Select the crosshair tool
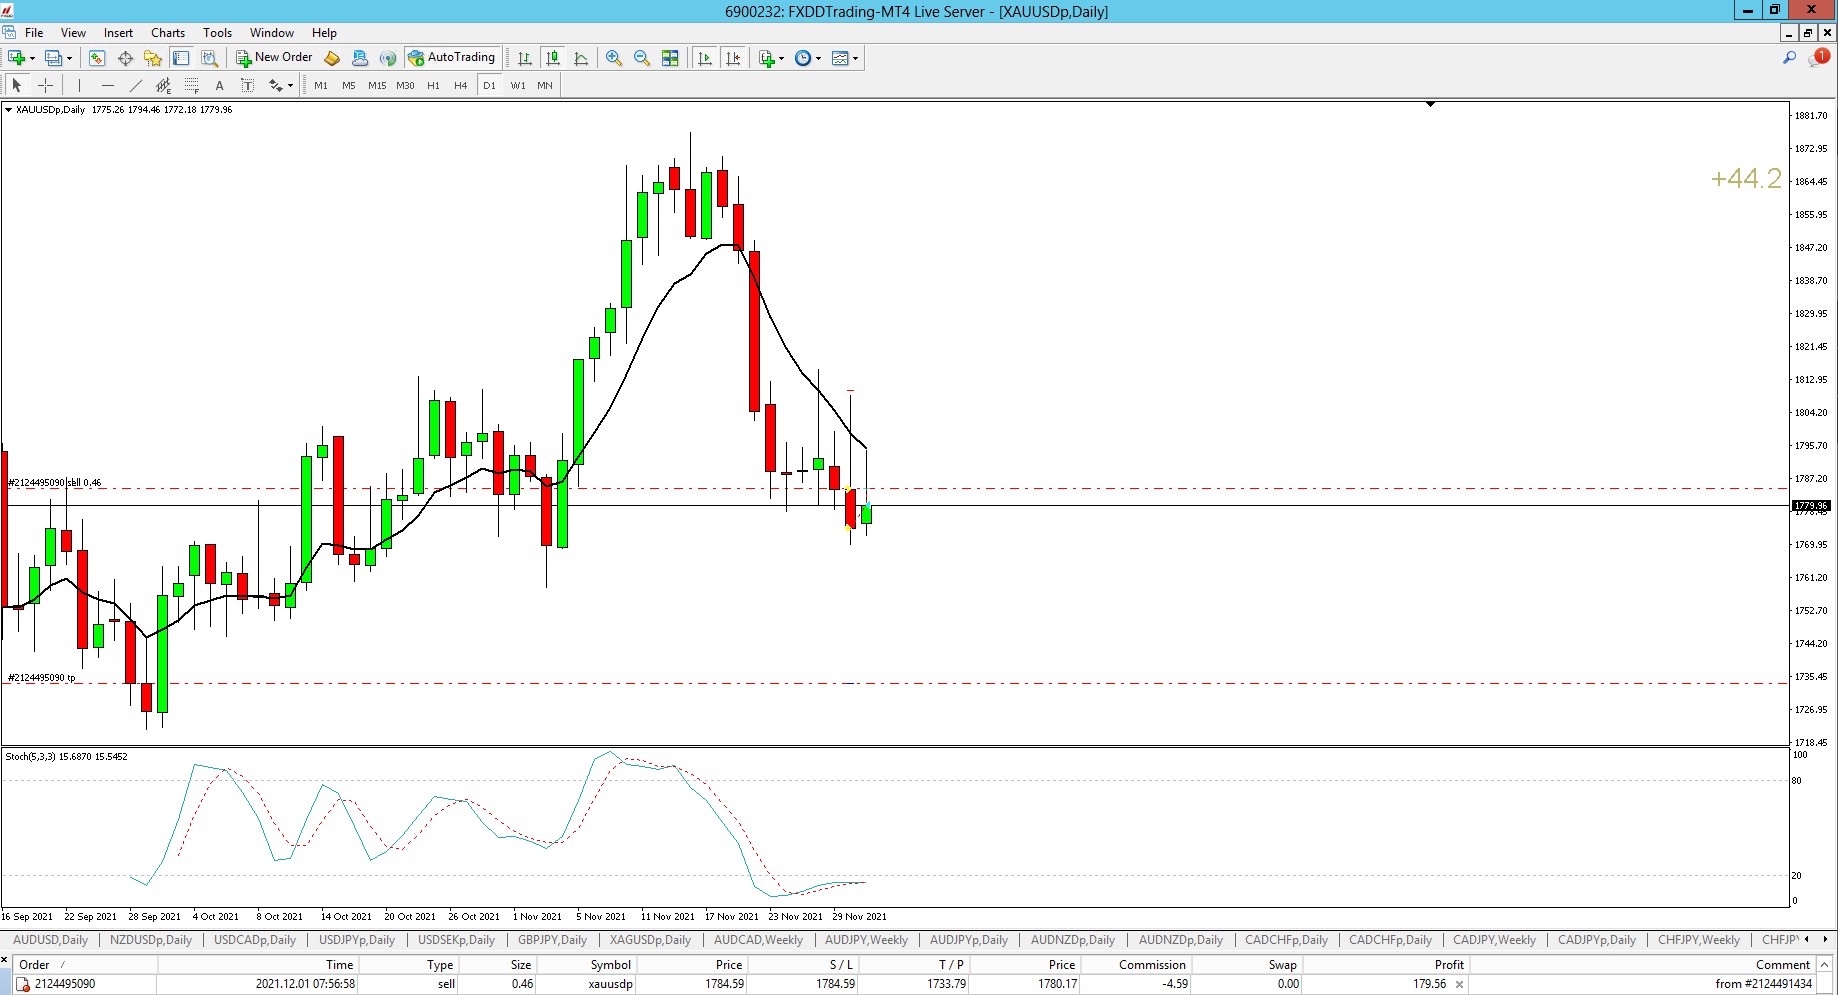The width and height of the screenshot is (1838, 995). [45, 85]
